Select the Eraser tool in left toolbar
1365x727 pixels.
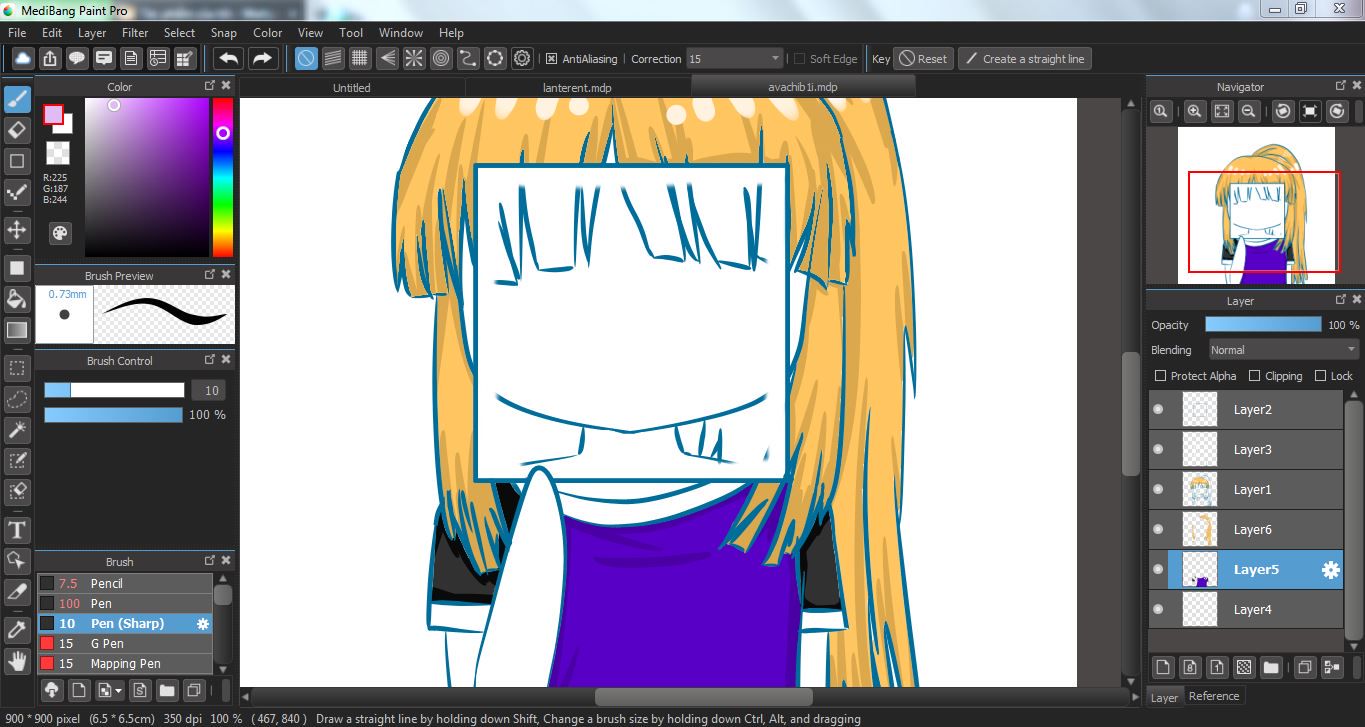point(17,130)
